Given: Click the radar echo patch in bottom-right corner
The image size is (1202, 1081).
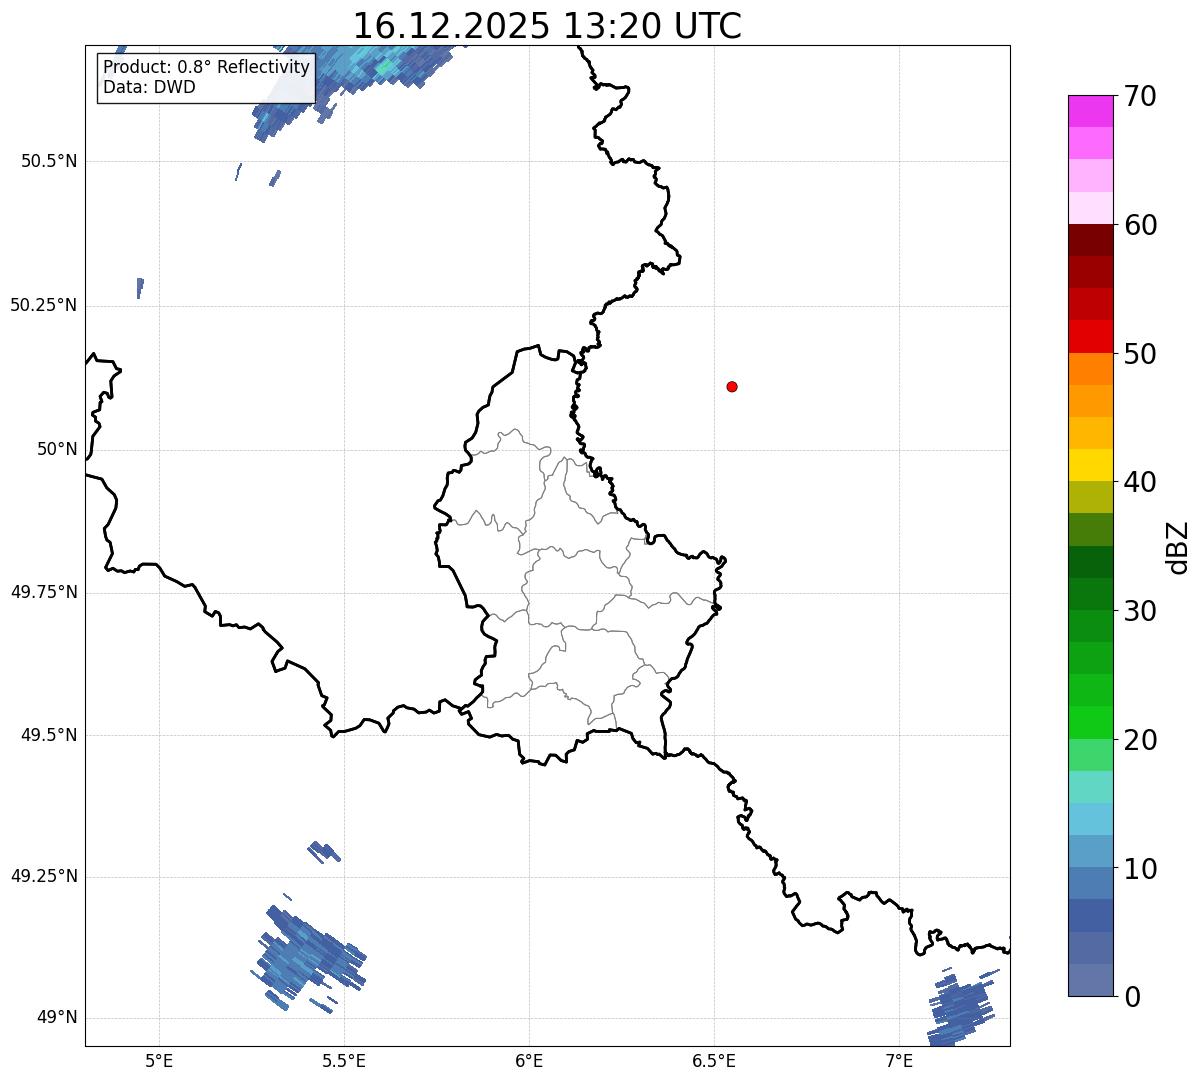Looking at the screenshot, I should click(x=962, y=1008).
